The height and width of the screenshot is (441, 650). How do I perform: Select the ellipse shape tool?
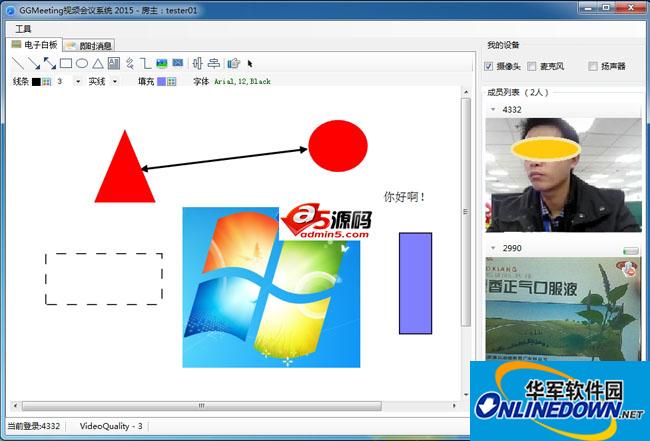point(82,63)
